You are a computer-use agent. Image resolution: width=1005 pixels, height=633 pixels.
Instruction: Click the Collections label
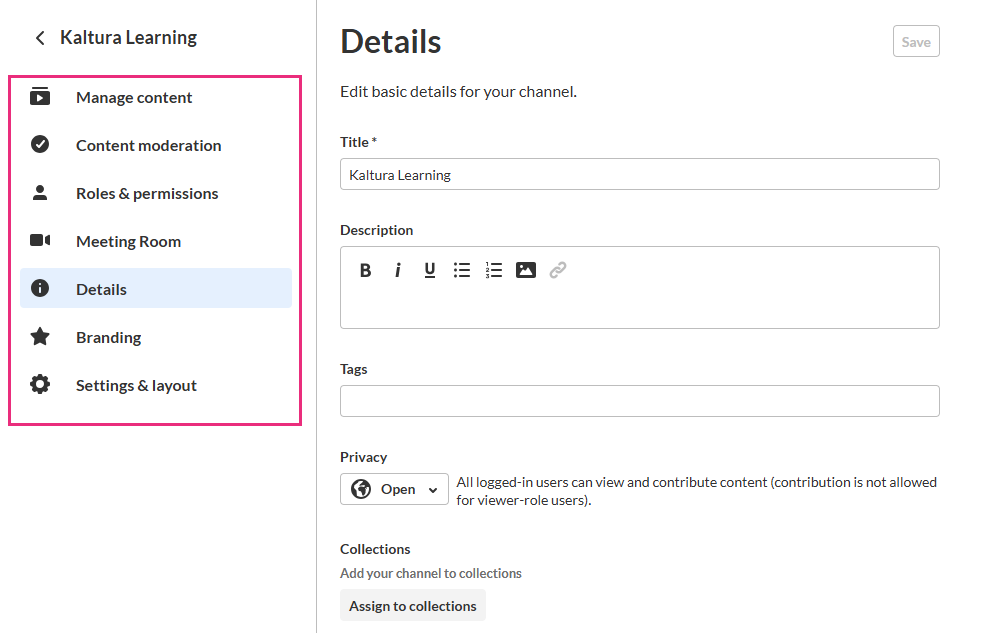(375, 549)
